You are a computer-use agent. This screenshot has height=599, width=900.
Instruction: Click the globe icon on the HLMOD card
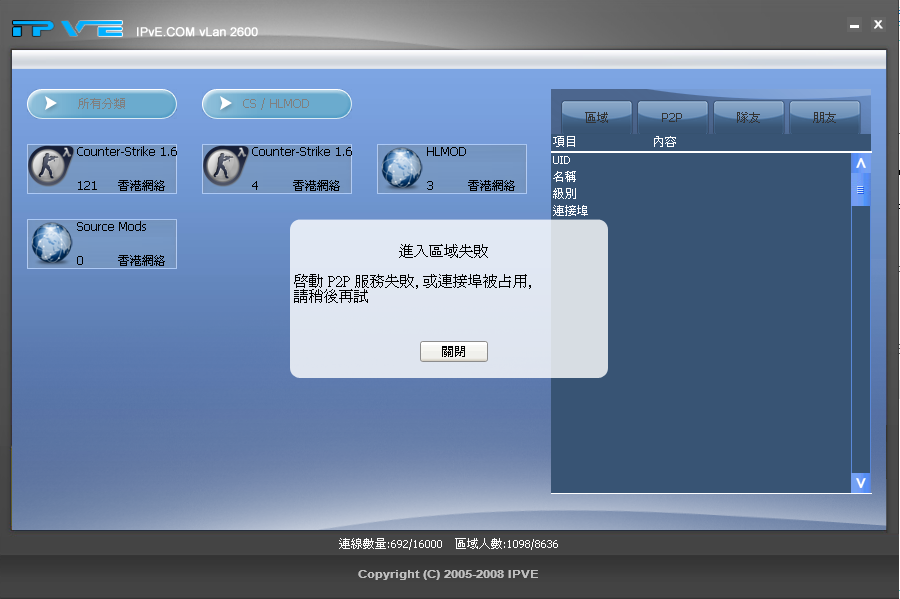point(400,168)
